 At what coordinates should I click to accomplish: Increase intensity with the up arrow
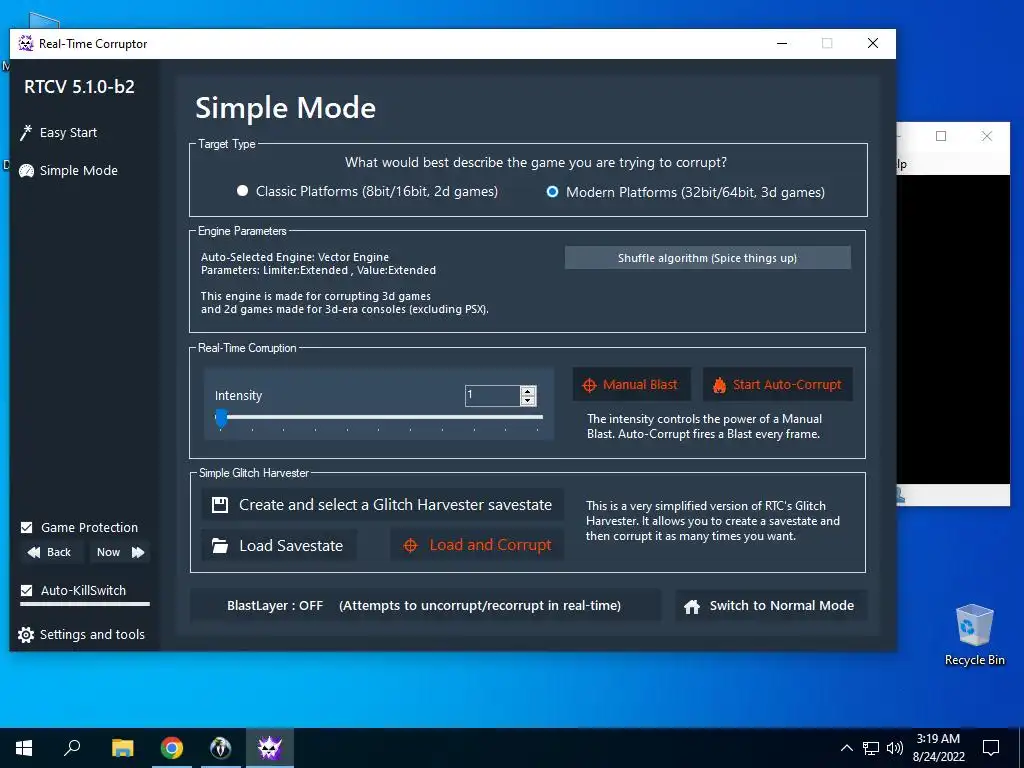pos(528,391)
